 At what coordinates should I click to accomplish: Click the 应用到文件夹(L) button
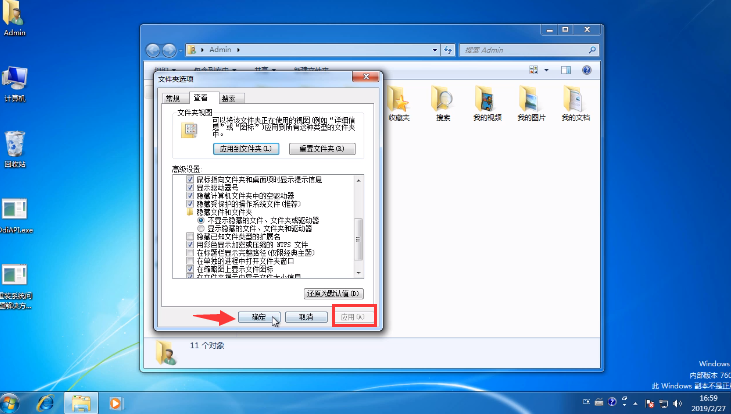click(x=246, y=149)
